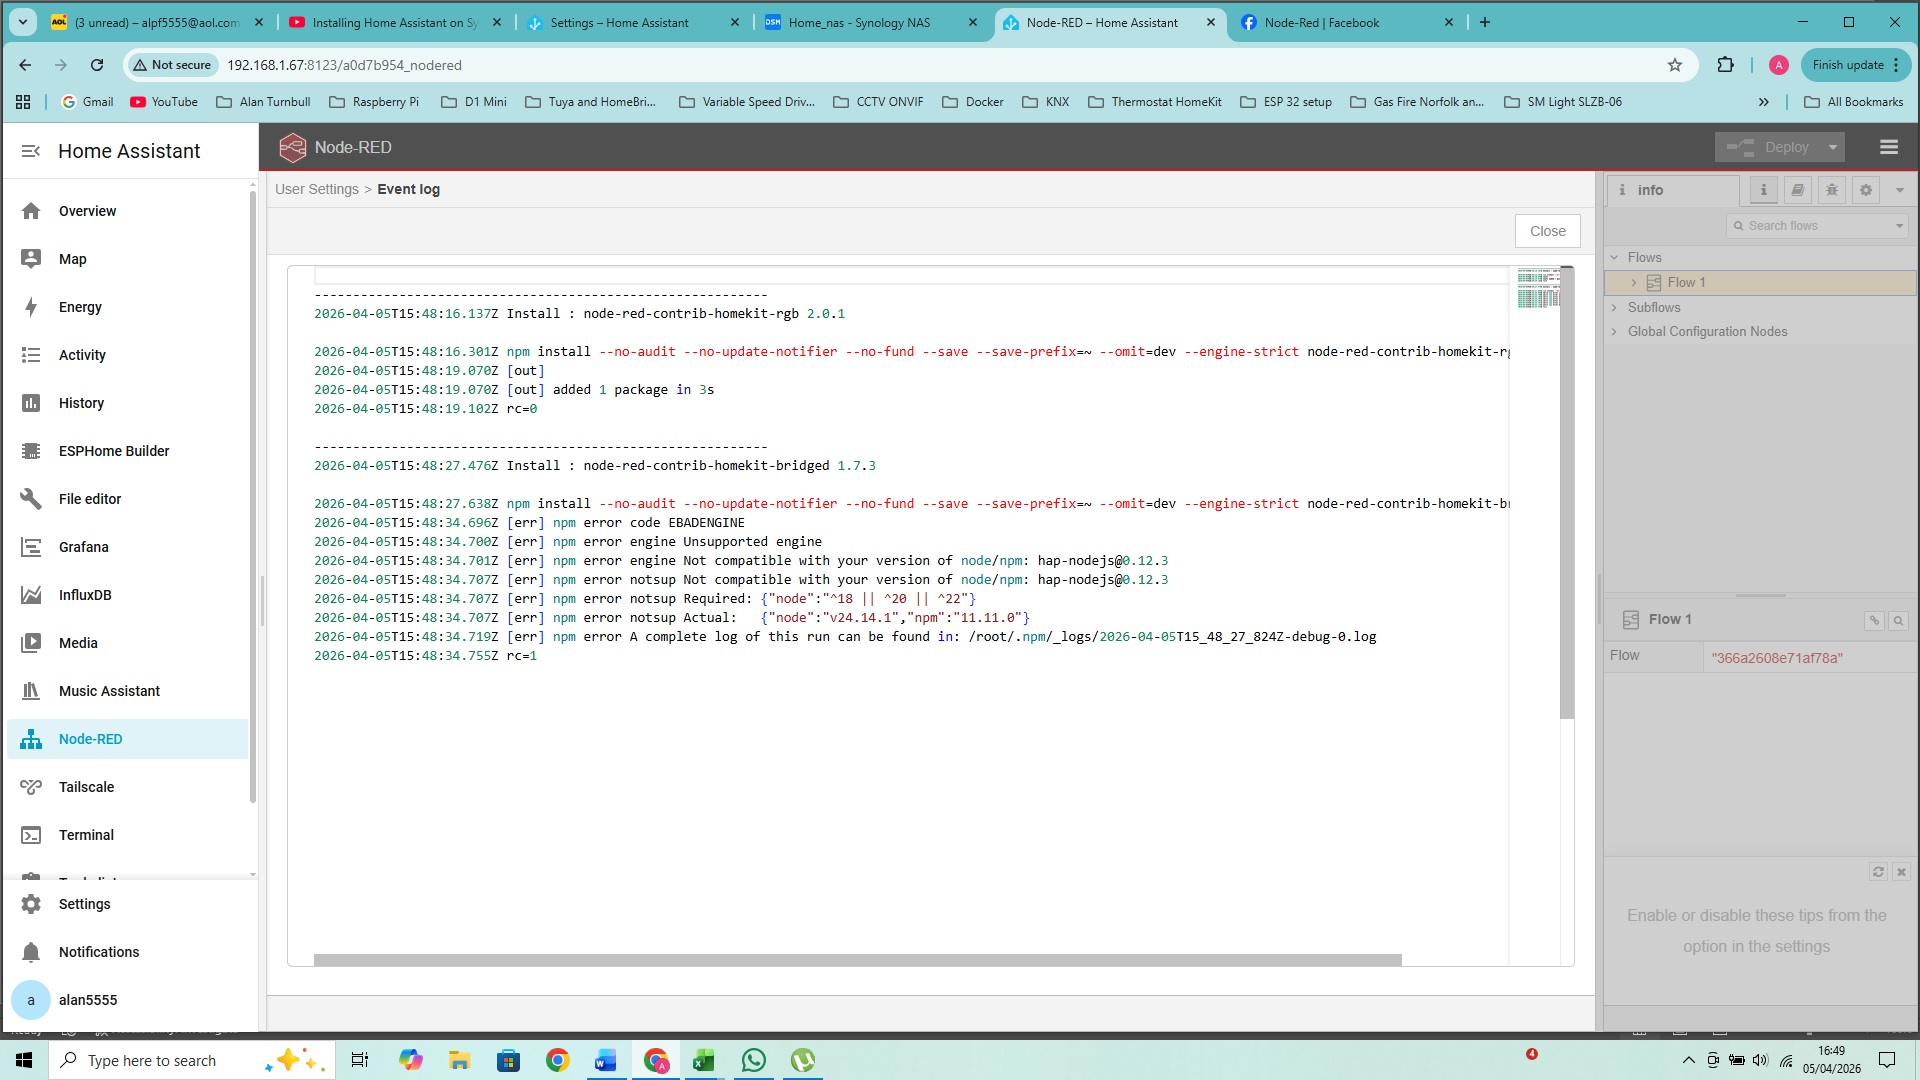Close the Event log view
This screenshot has height=1080, width=1920.
[x=1547, y=231]
